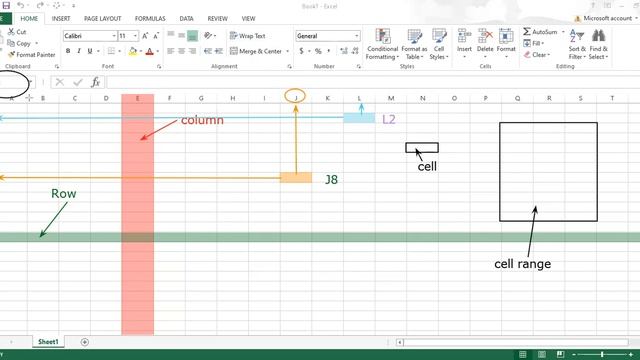
Task: Open the PAGE LAYOUT ribbon tab
Action: click(102, 19)
